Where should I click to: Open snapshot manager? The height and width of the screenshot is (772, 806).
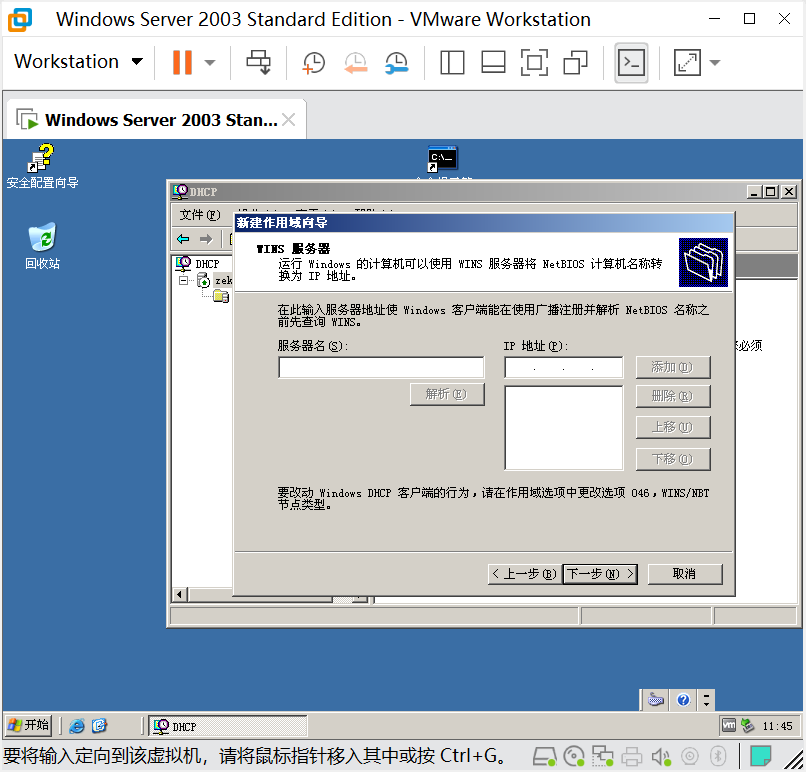coord(396,62)
